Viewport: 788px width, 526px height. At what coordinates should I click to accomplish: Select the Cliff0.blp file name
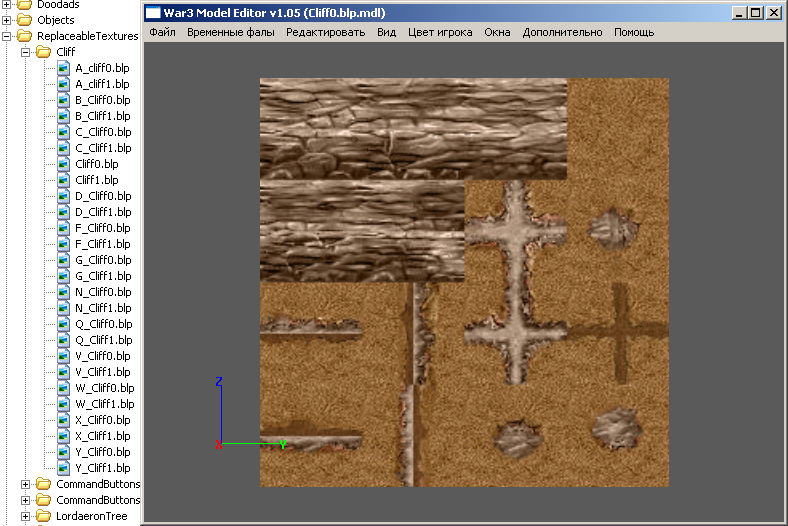(97, 164)
